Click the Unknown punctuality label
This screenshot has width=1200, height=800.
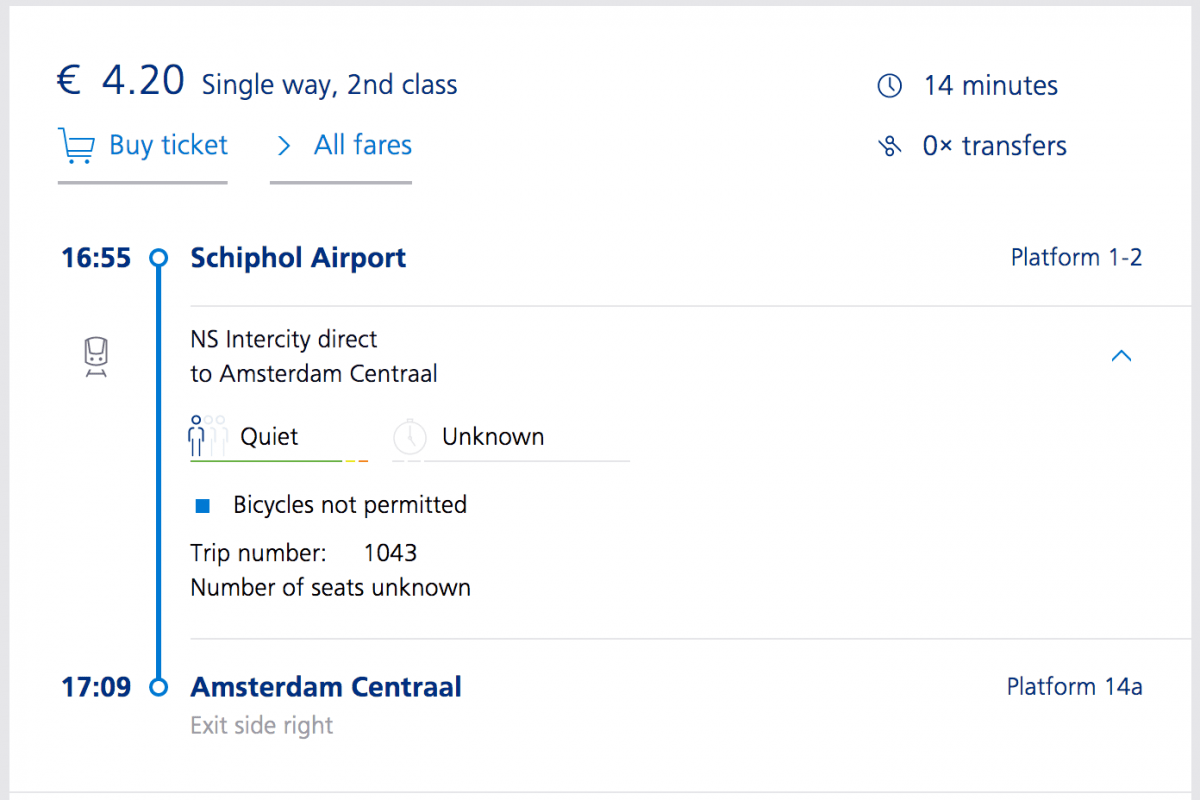tap(493, 437)
